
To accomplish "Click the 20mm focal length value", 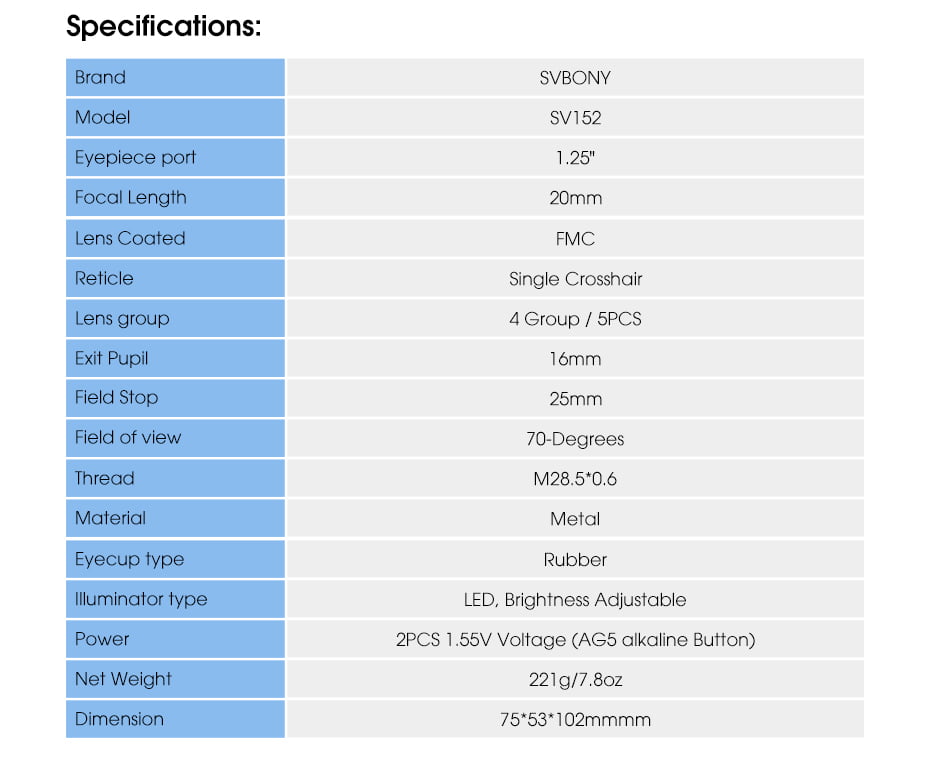I will 574,198.
